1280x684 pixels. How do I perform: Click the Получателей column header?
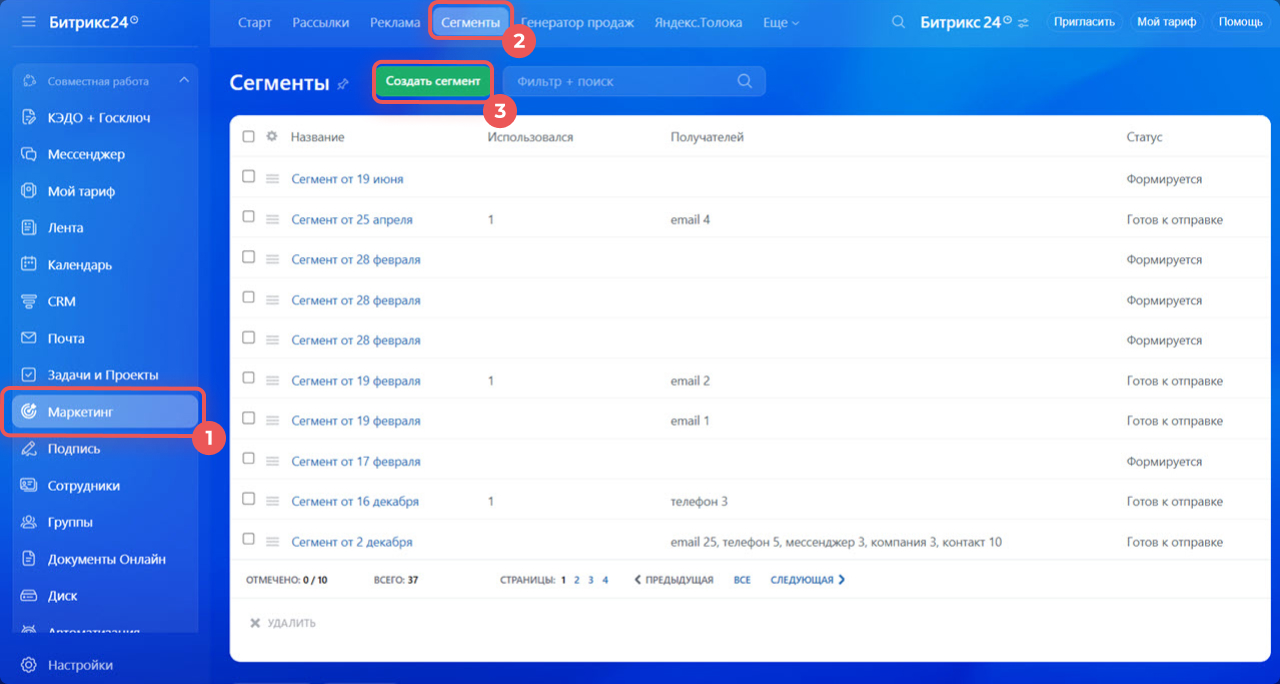707,137
